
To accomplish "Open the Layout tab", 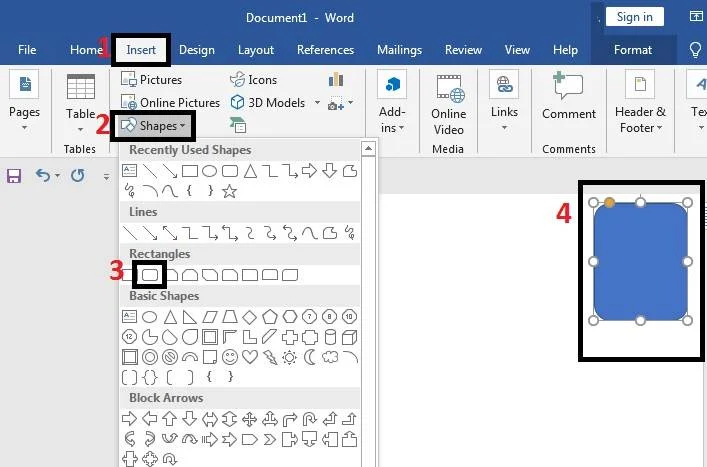I will 256,50.
